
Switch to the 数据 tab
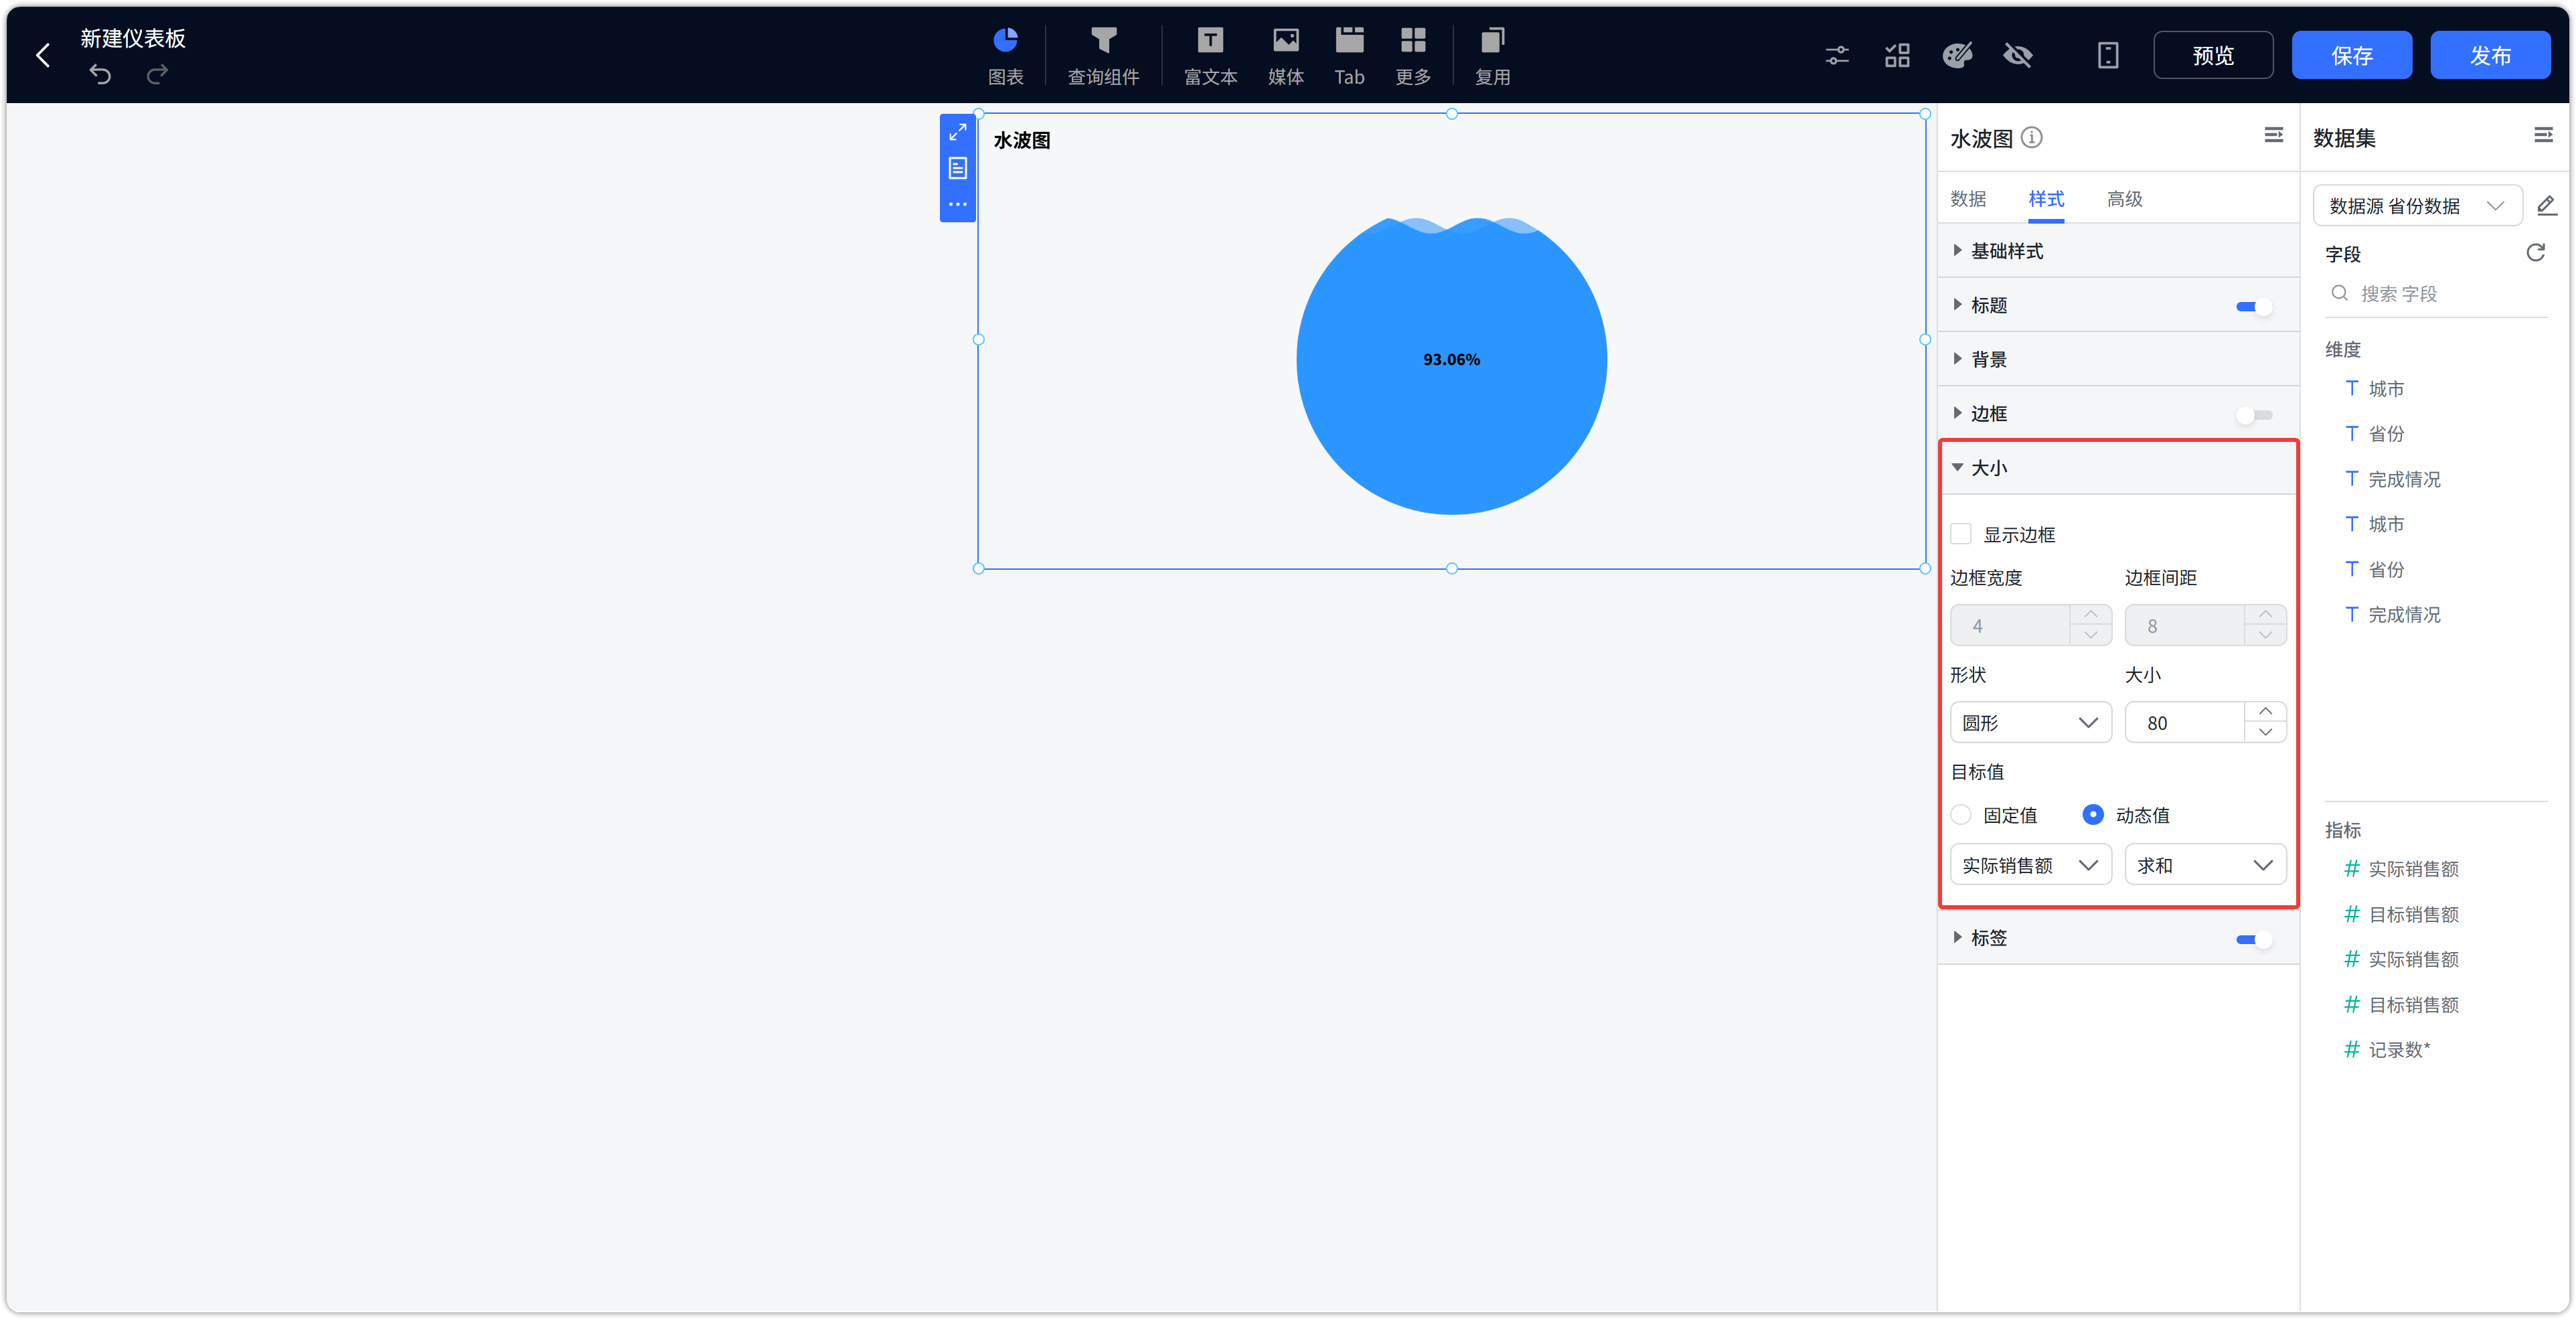[x=1968, y=198]
